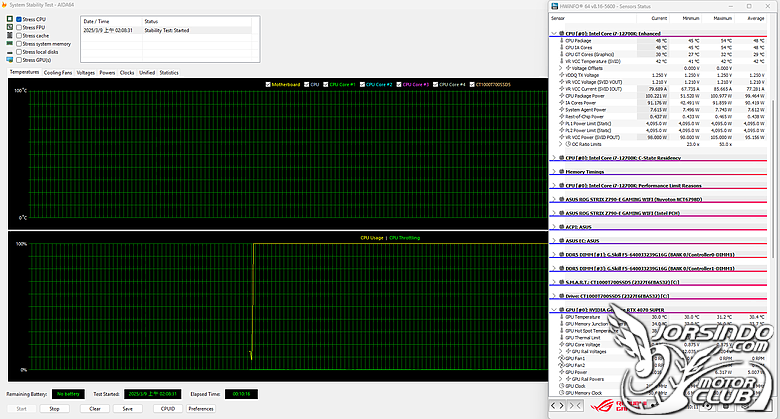Viewport: 780px width, 419px height.
Task: Open the Clocks tab
Action: [127, 73]
